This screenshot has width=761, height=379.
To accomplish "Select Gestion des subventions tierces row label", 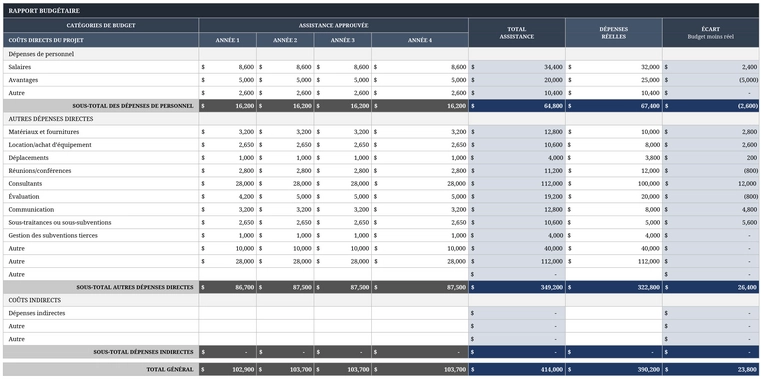I will tap(101, 235).
